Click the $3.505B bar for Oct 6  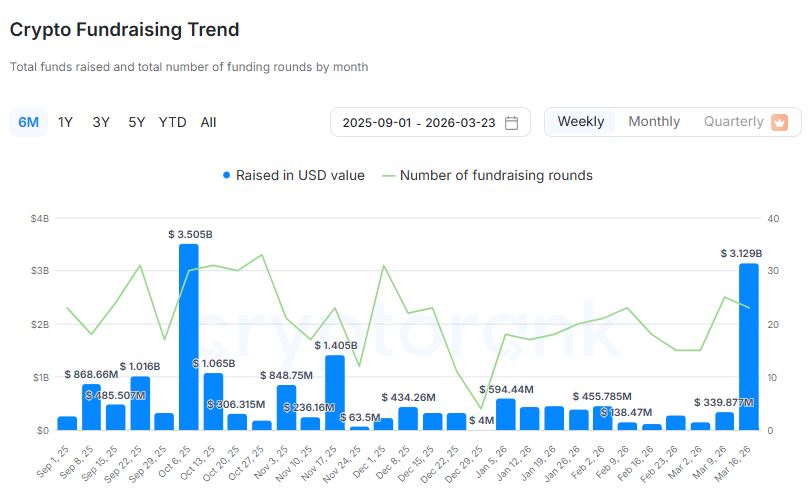[188, 337]
